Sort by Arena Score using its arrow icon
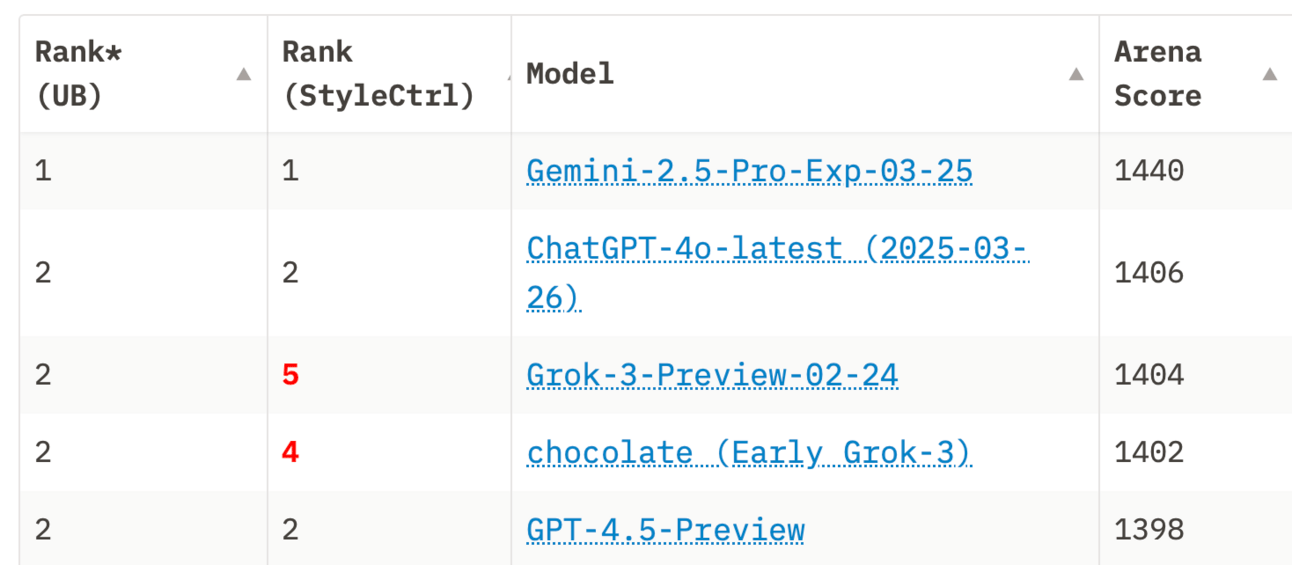 click(x=1270, y=74)
